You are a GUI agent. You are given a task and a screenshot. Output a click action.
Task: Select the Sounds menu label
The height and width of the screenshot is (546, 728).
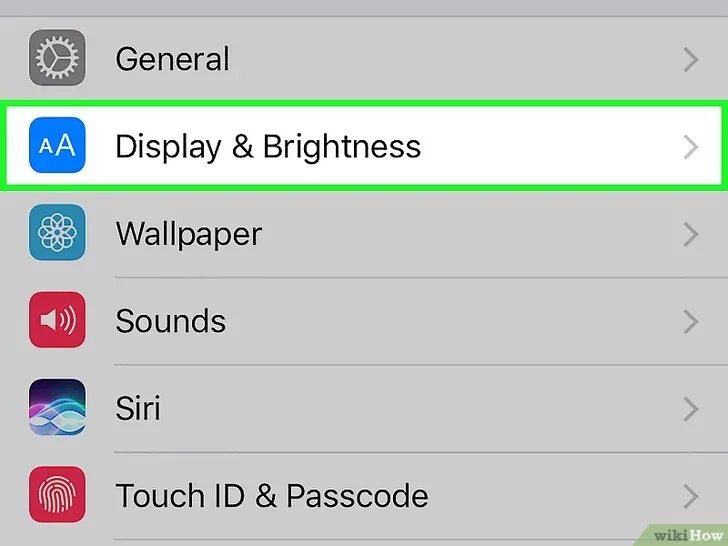pyautogui.click(x=170, y=321)
